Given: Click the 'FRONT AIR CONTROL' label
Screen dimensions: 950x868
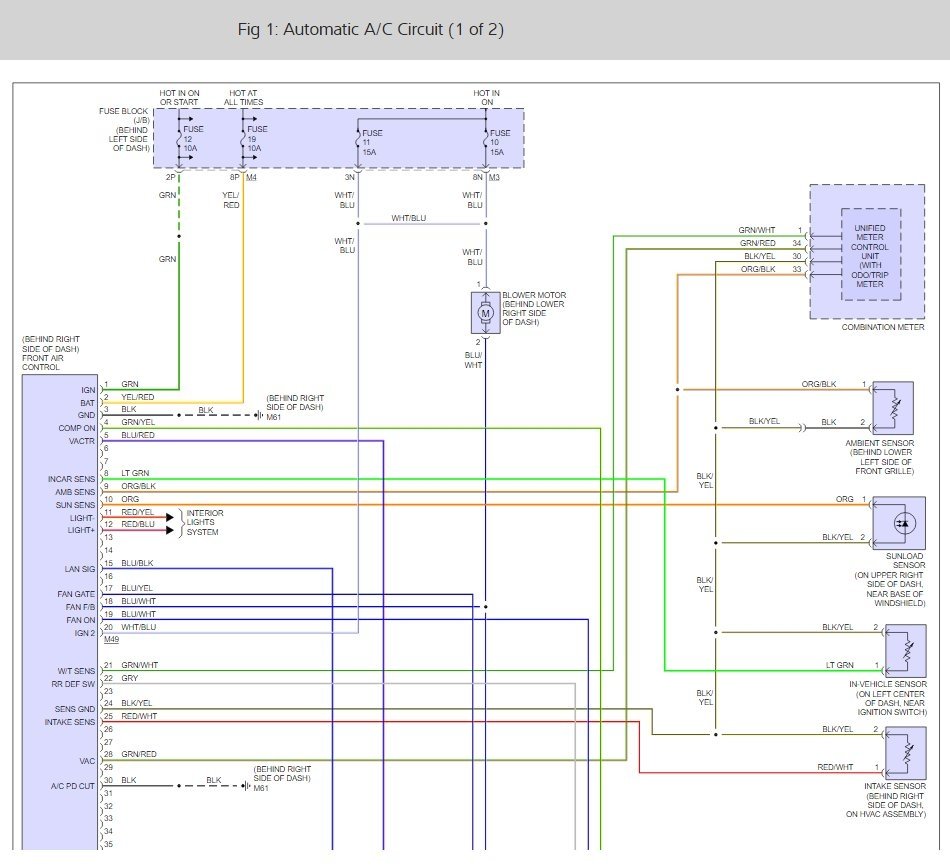Looking at the screenshot, I should click(42, 362).
